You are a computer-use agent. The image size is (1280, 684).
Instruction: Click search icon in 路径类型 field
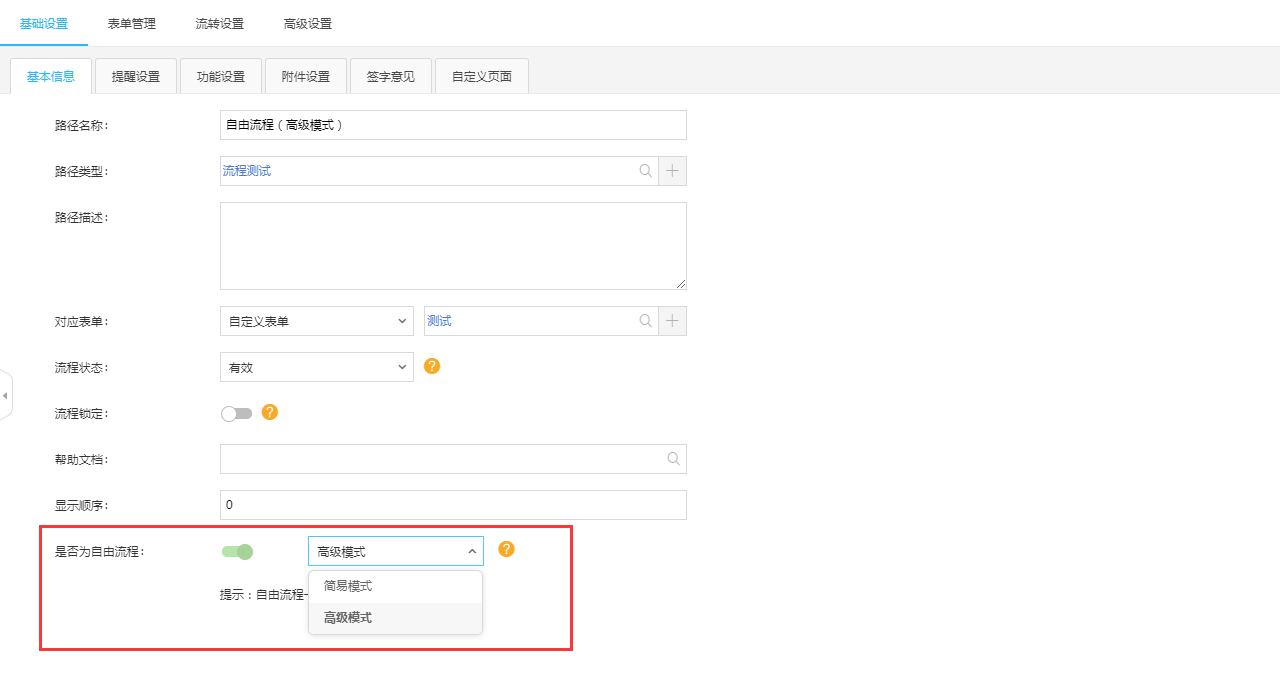pyautogui.click(x=646, y=171)
